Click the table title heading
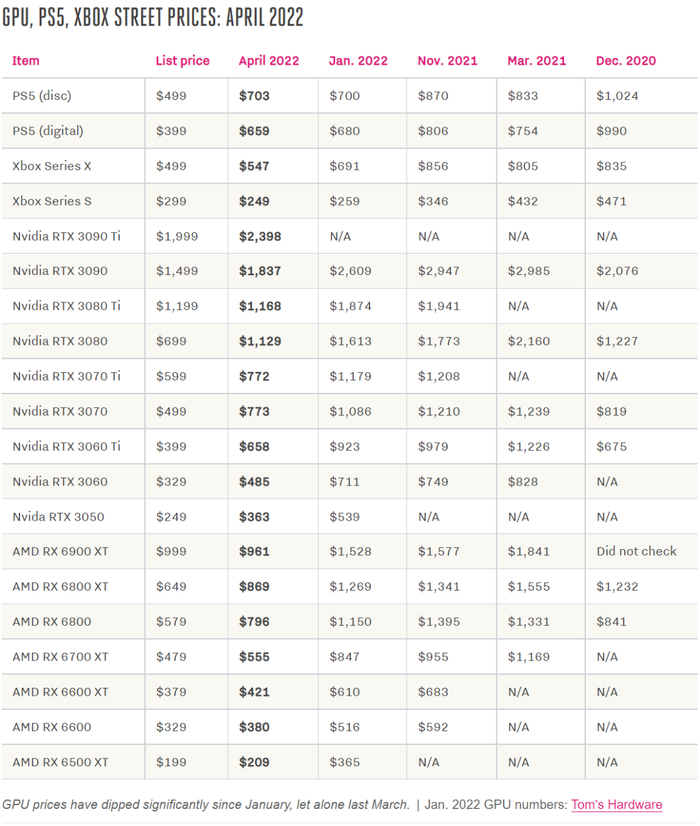Viewport: 700px width, 826px height. 153,19
